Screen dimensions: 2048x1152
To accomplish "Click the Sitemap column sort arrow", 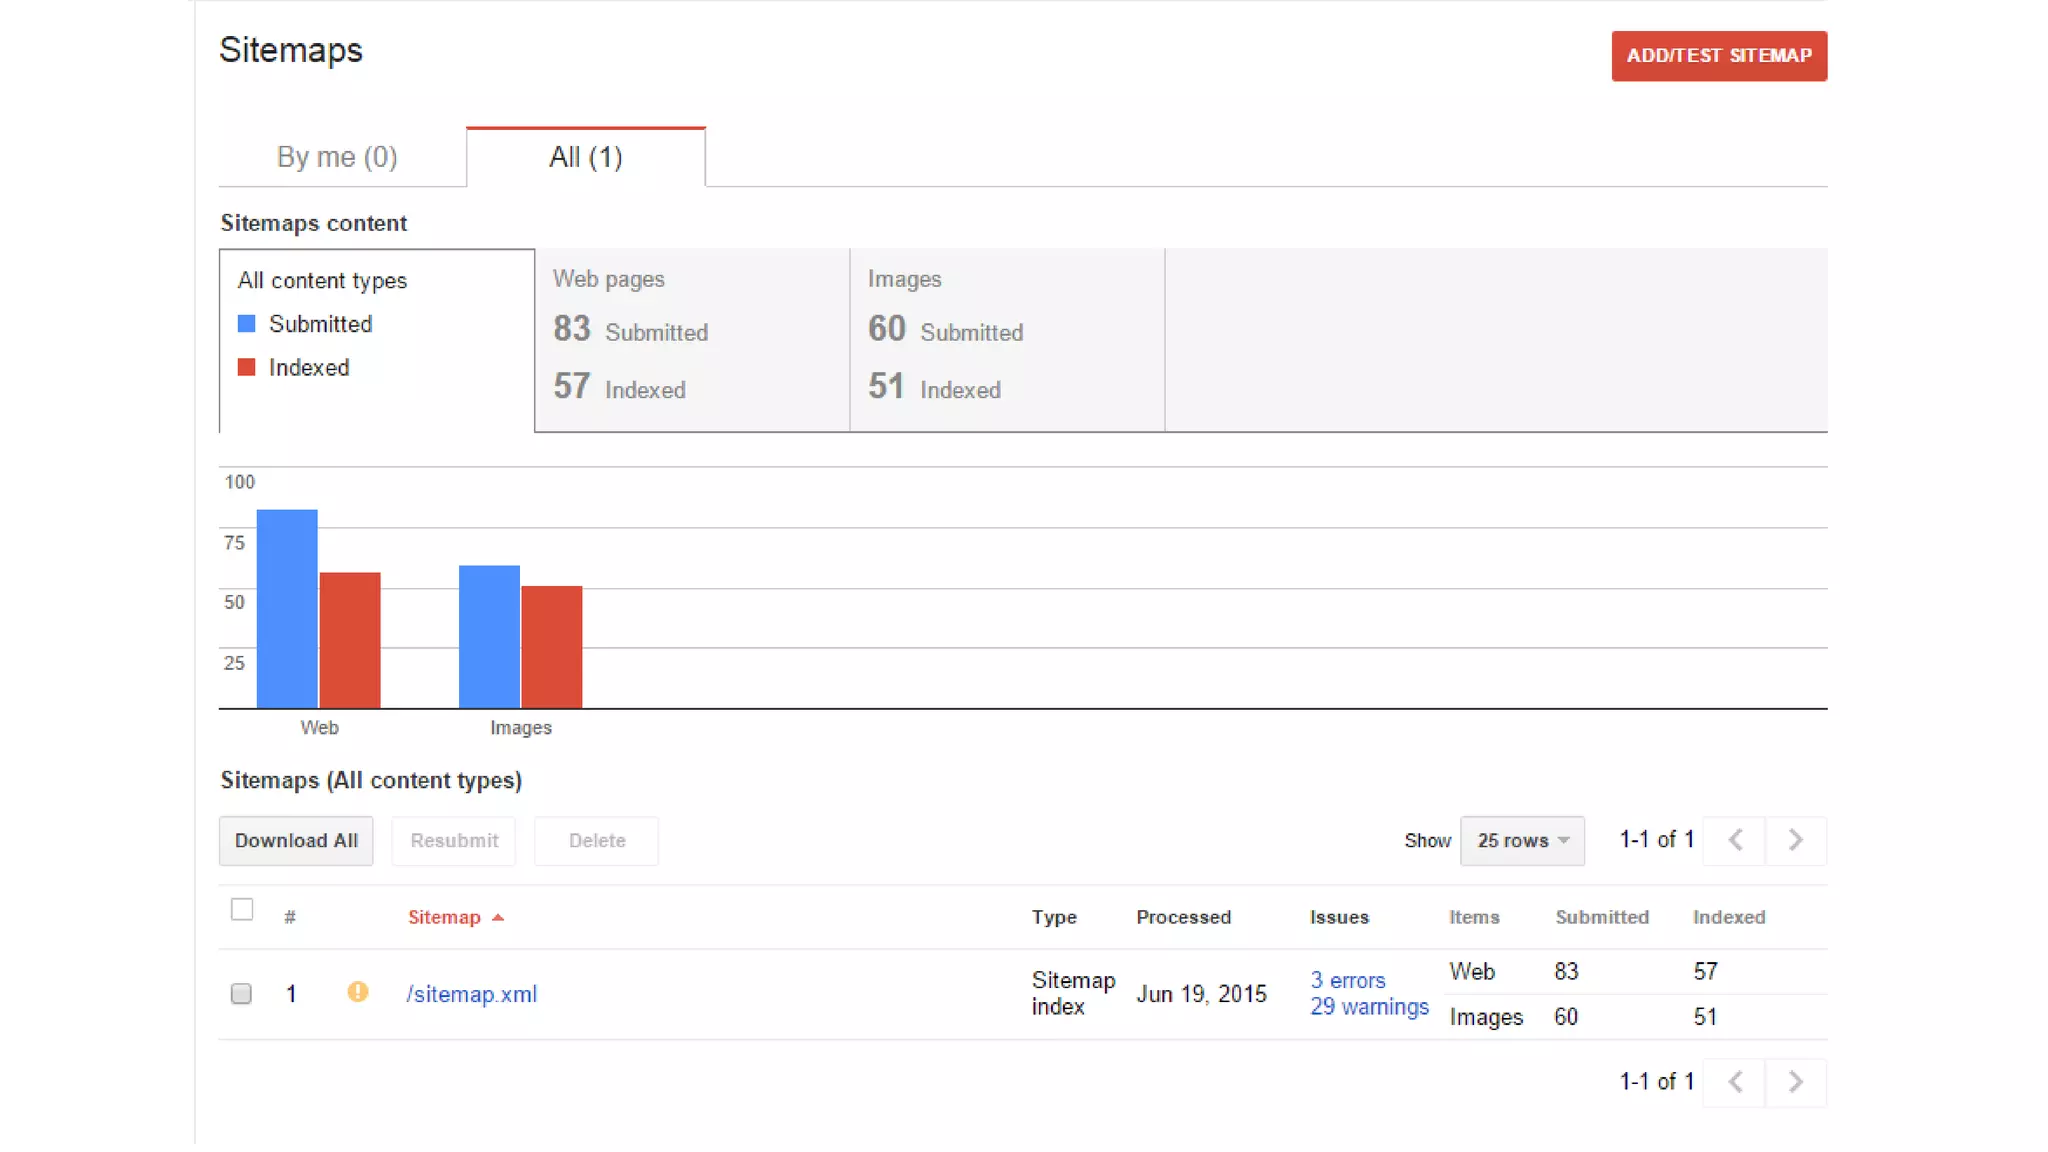I will (498, 917).
